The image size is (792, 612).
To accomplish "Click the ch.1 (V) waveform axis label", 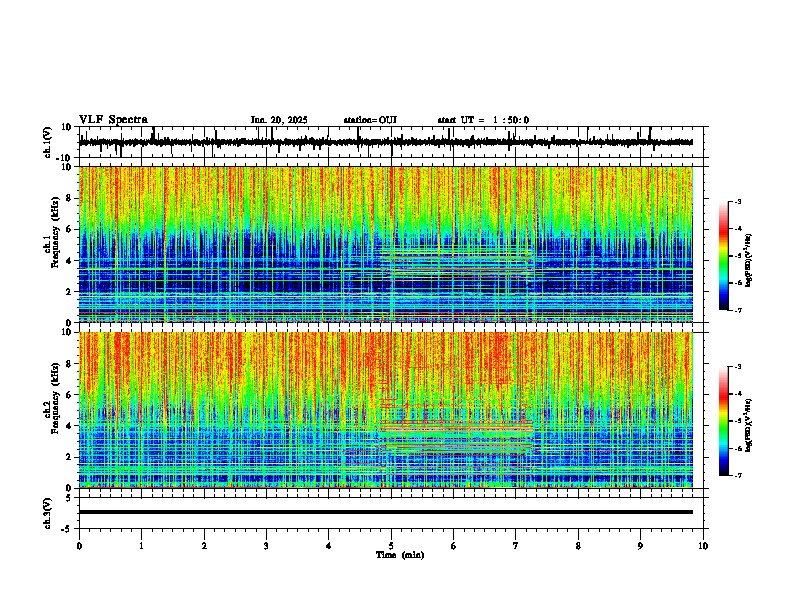I will [48, 142].
